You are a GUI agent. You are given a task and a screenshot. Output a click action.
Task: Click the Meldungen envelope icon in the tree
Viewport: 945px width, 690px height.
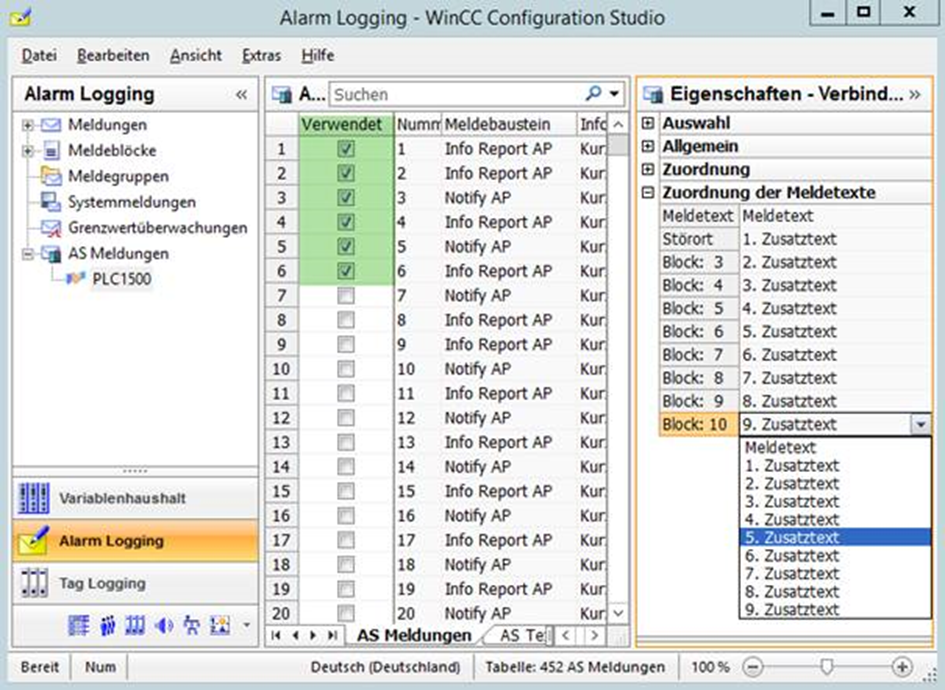(51, 125)
